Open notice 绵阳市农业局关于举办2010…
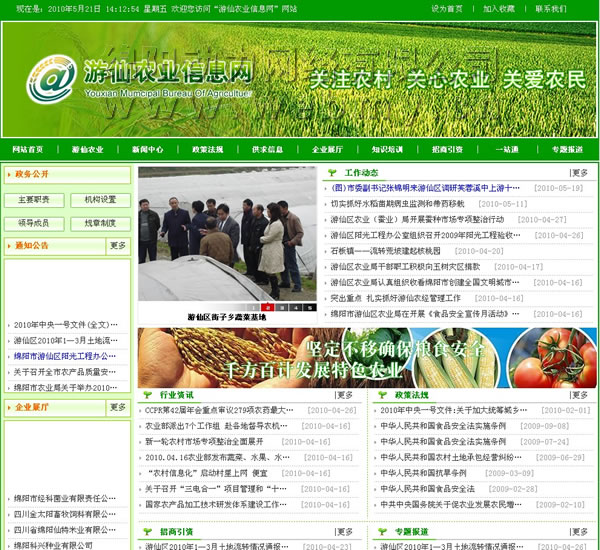The width and height of the screenshot is (600, 550). click(x=65, y=388)
